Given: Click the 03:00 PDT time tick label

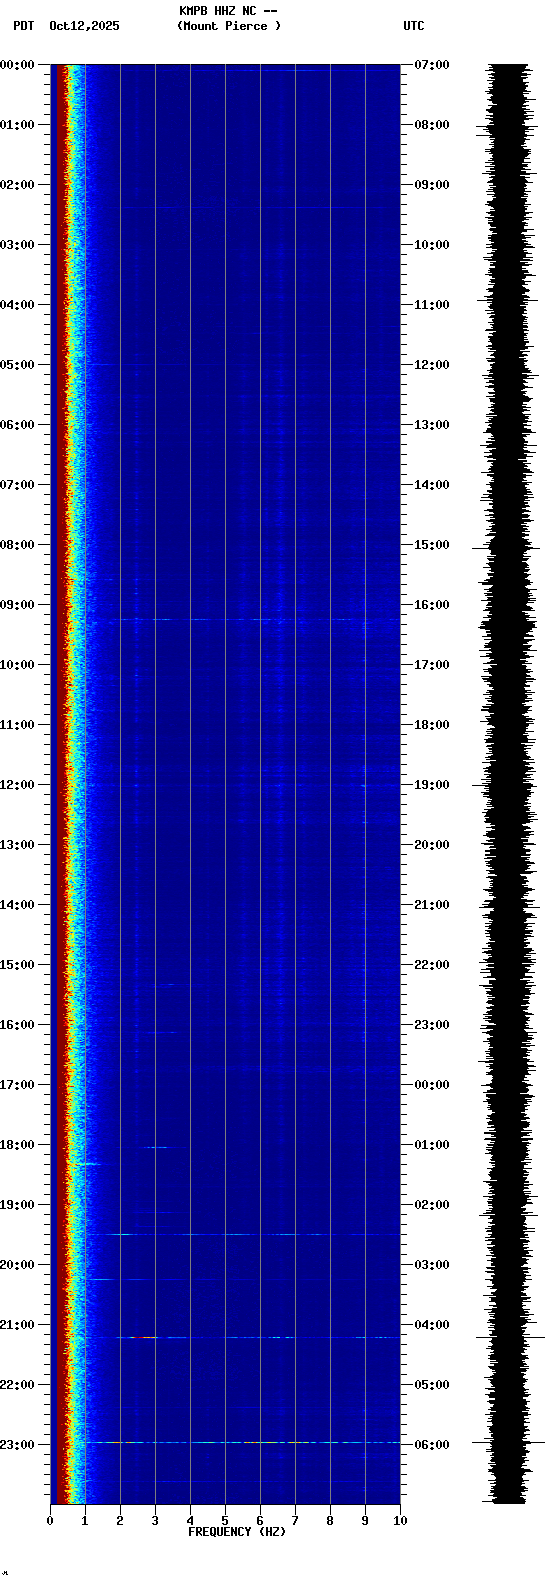Looking at the screenshot, I should click(18, 245).
